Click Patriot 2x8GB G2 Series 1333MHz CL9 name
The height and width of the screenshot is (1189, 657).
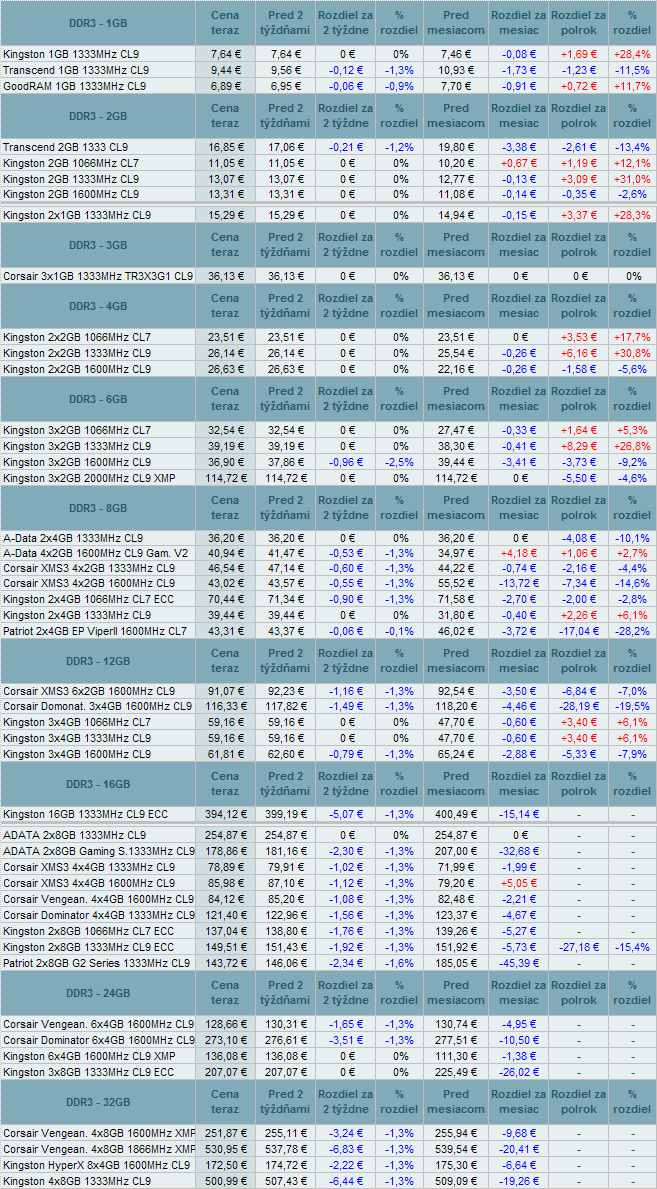pos(96,963)
